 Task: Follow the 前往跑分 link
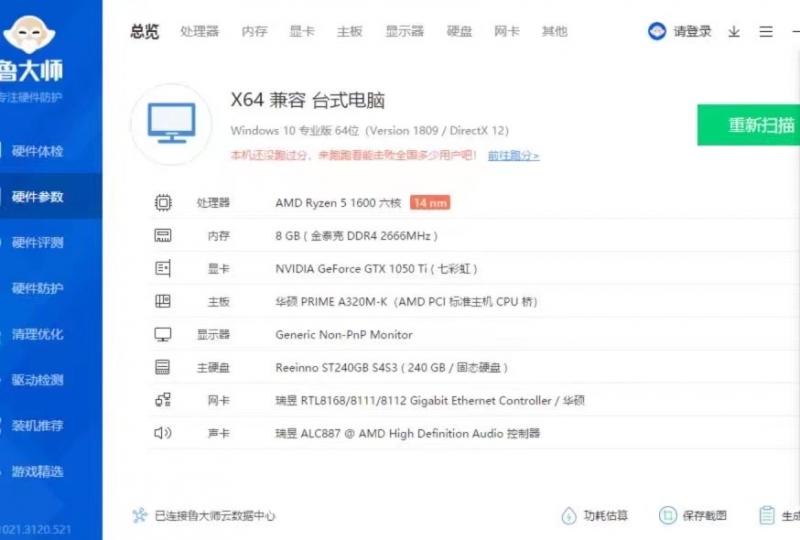click(x=513, y=155)
